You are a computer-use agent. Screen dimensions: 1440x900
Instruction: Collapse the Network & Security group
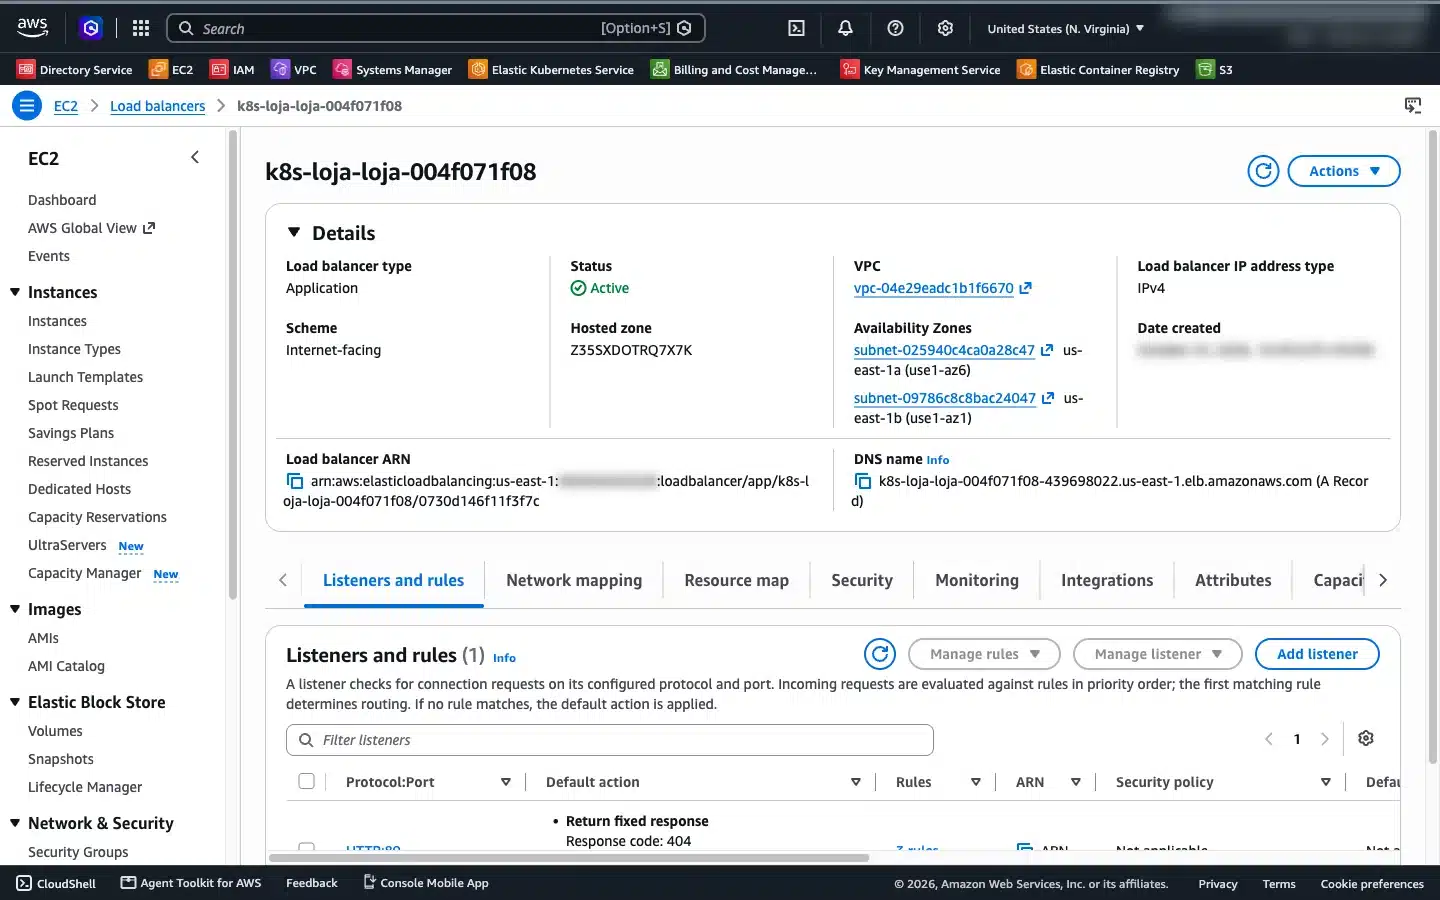click(x=15, y=823)
